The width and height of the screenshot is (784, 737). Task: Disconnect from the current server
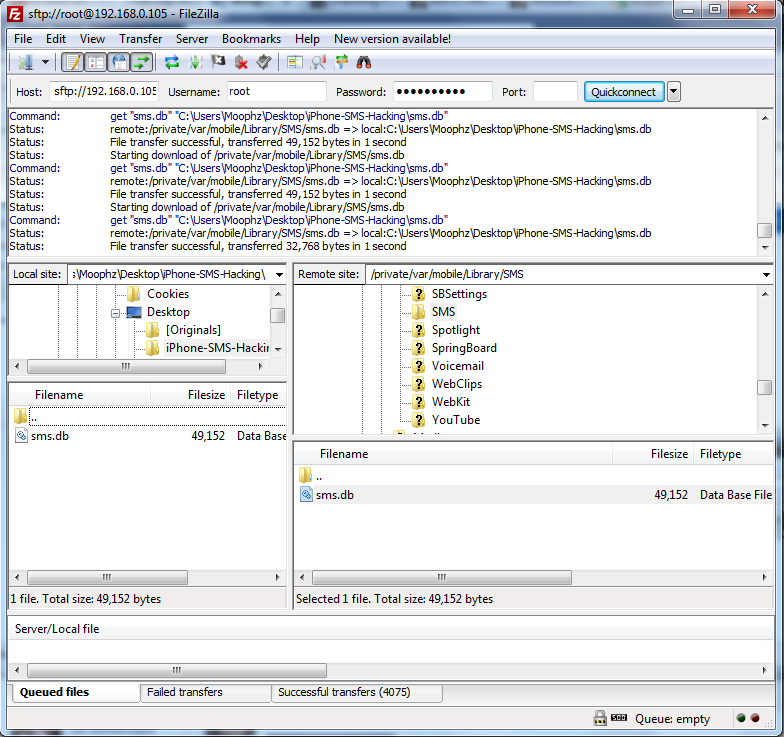click(x=241, y=62)
